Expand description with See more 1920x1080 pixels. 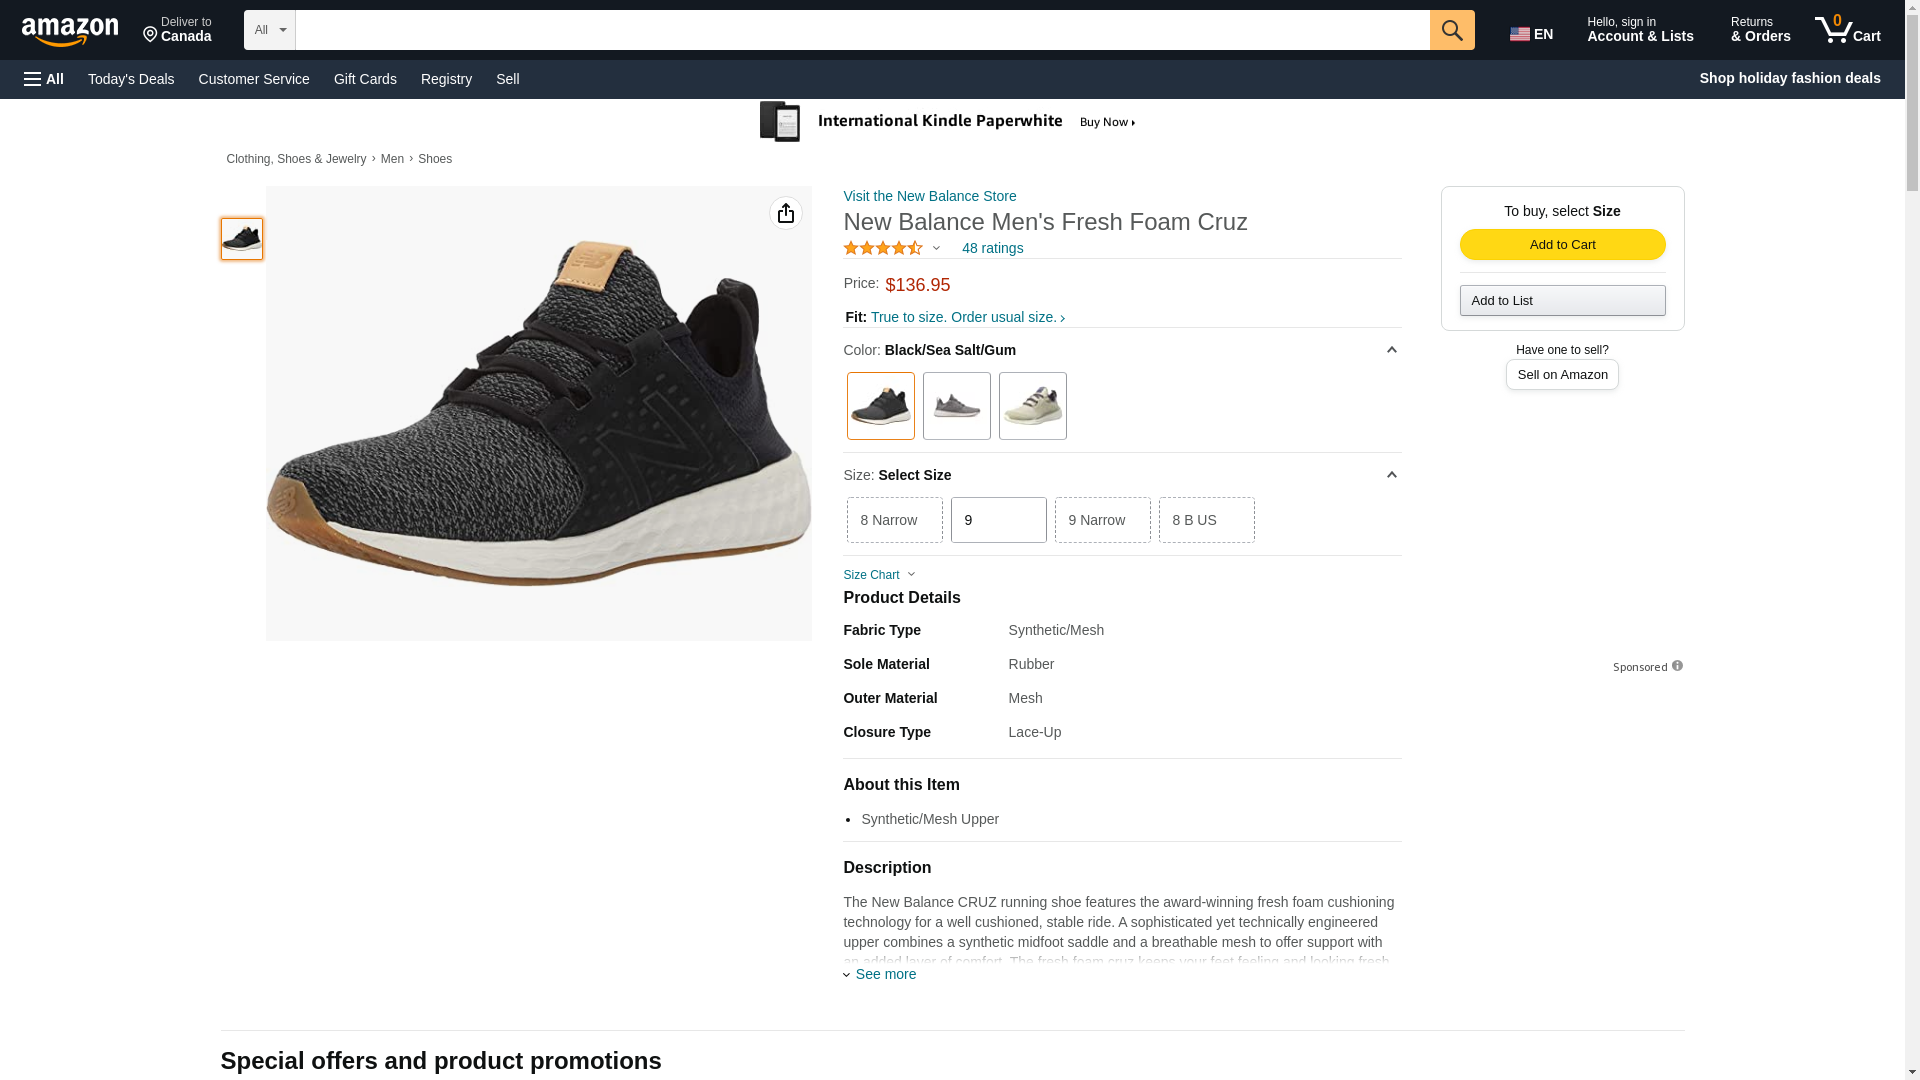pos(884,974)
